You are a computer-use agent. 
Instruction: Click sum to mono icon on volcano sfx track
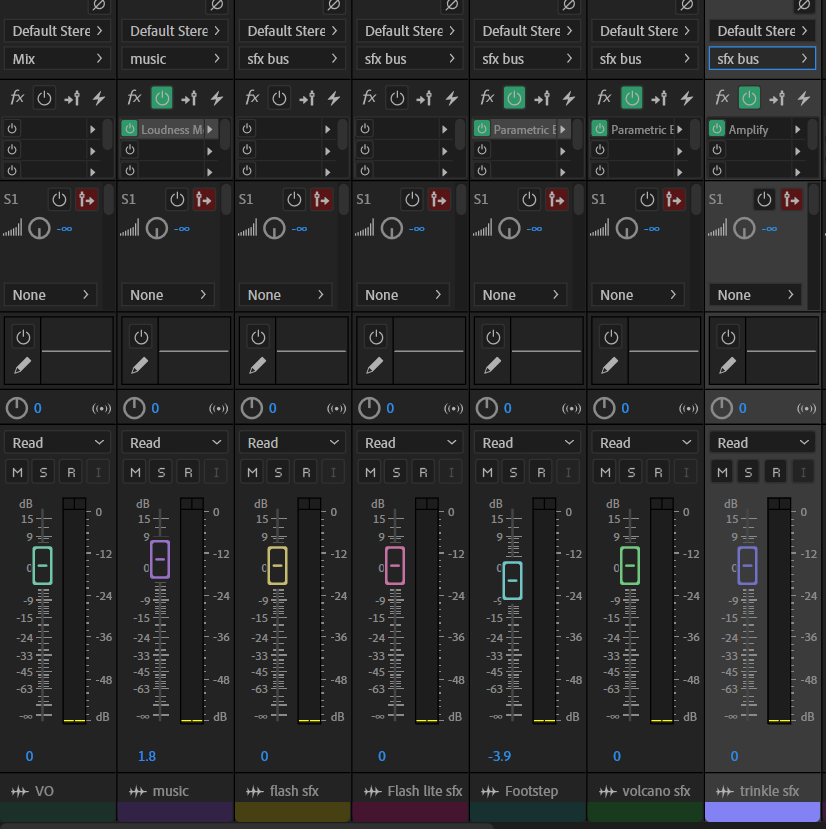pyautogui.click(x=688, y=408)
